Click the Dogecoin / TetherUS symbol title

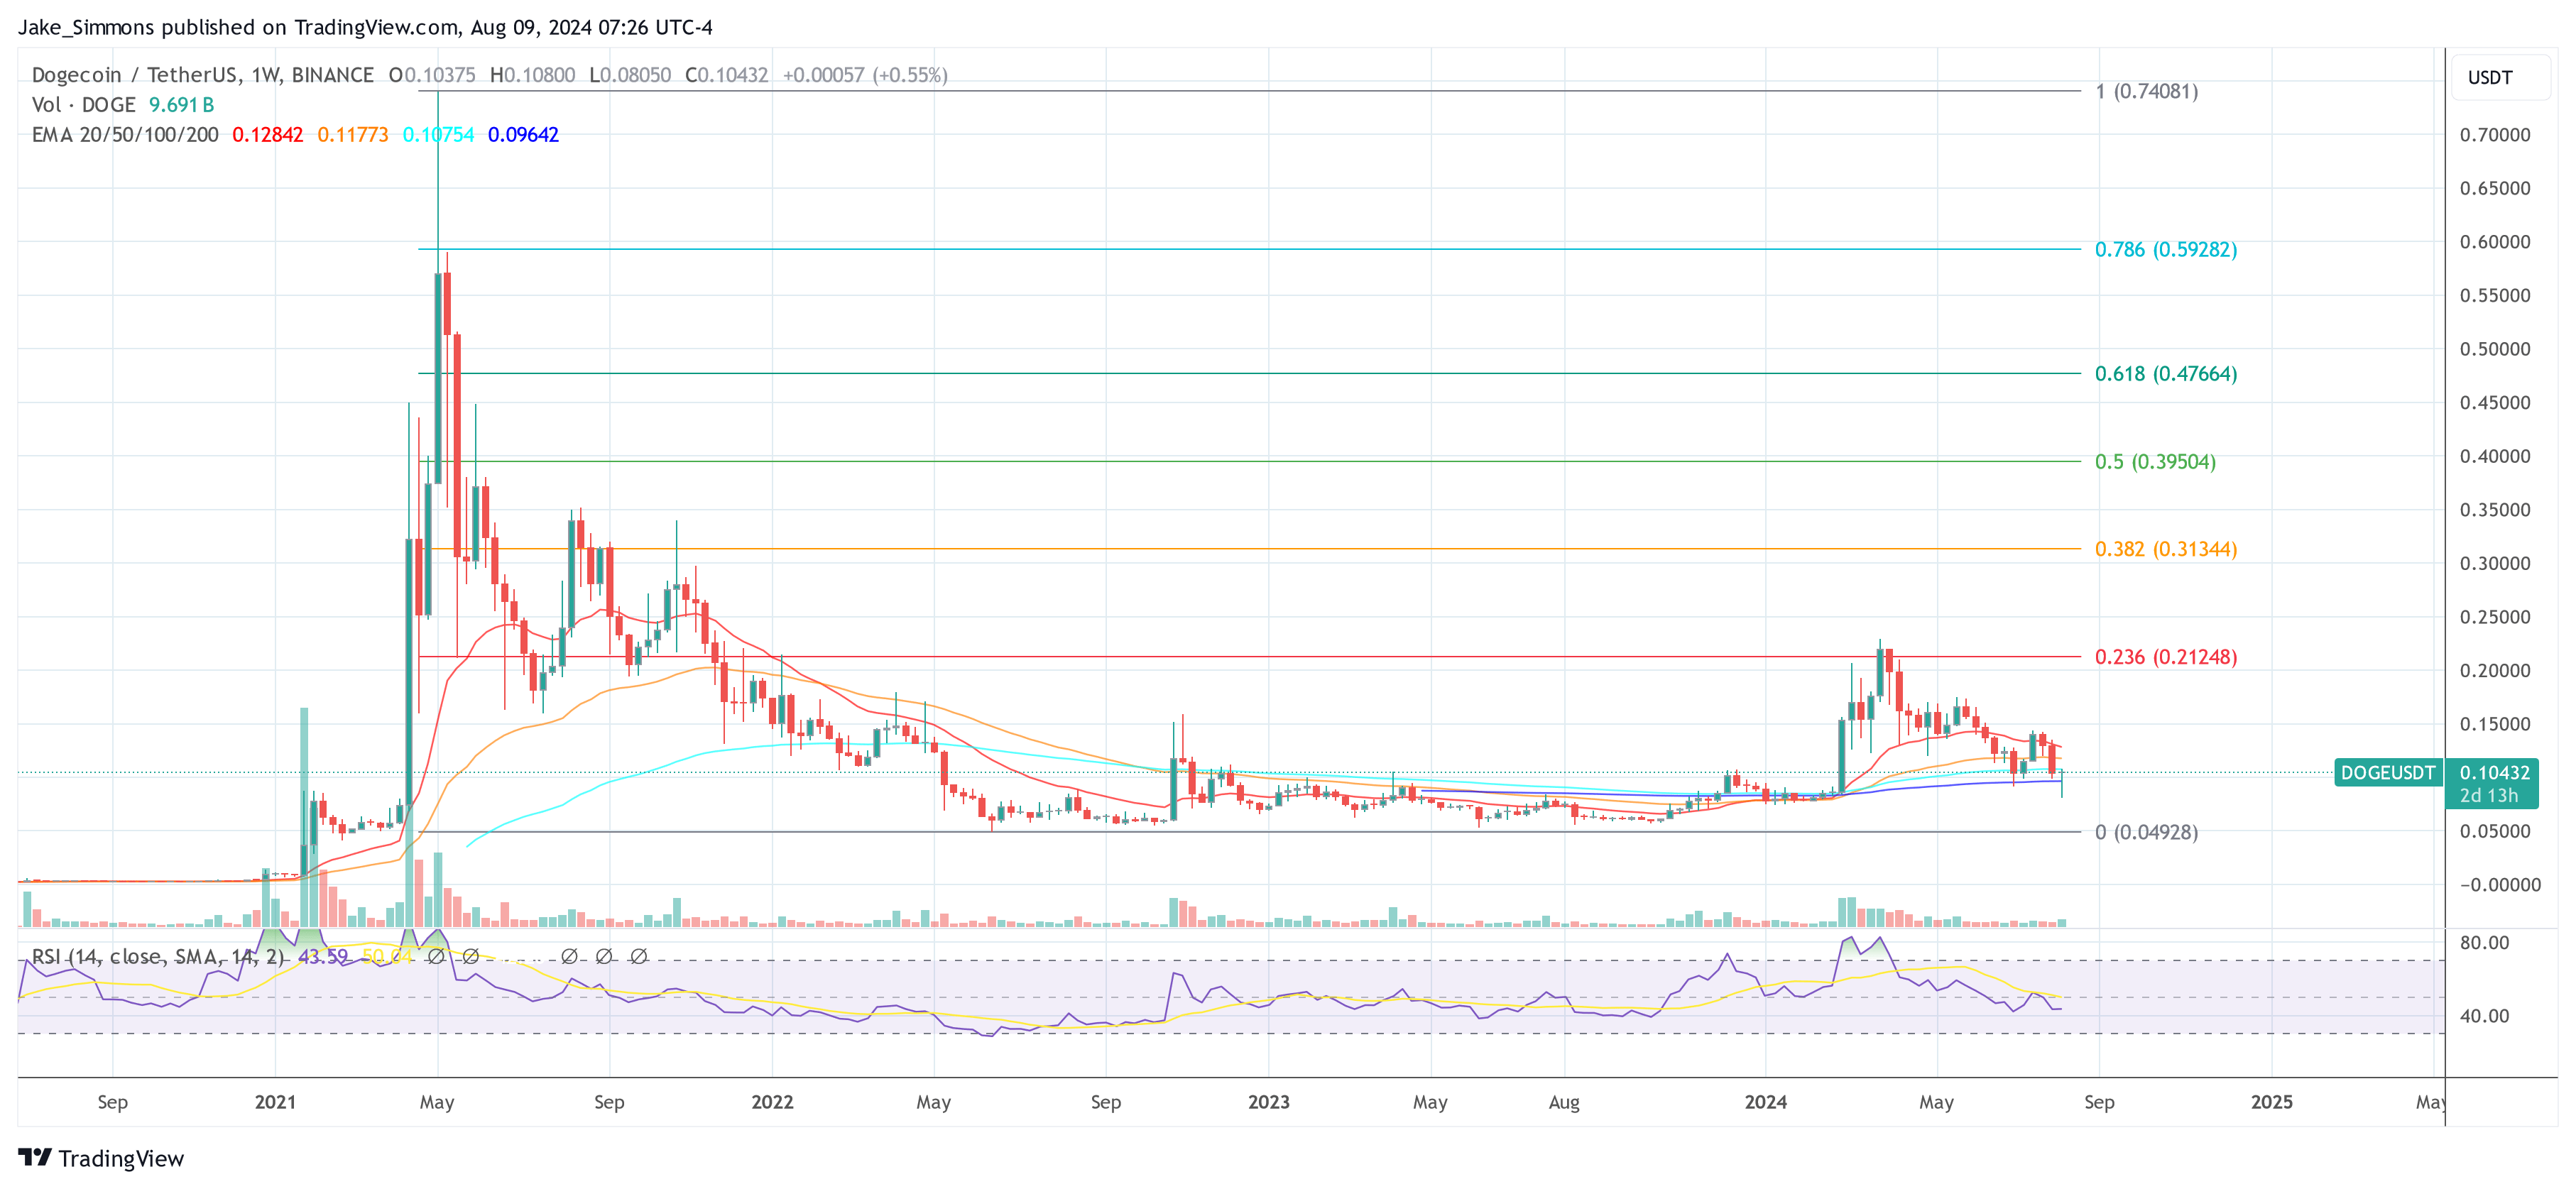point(202,75)
